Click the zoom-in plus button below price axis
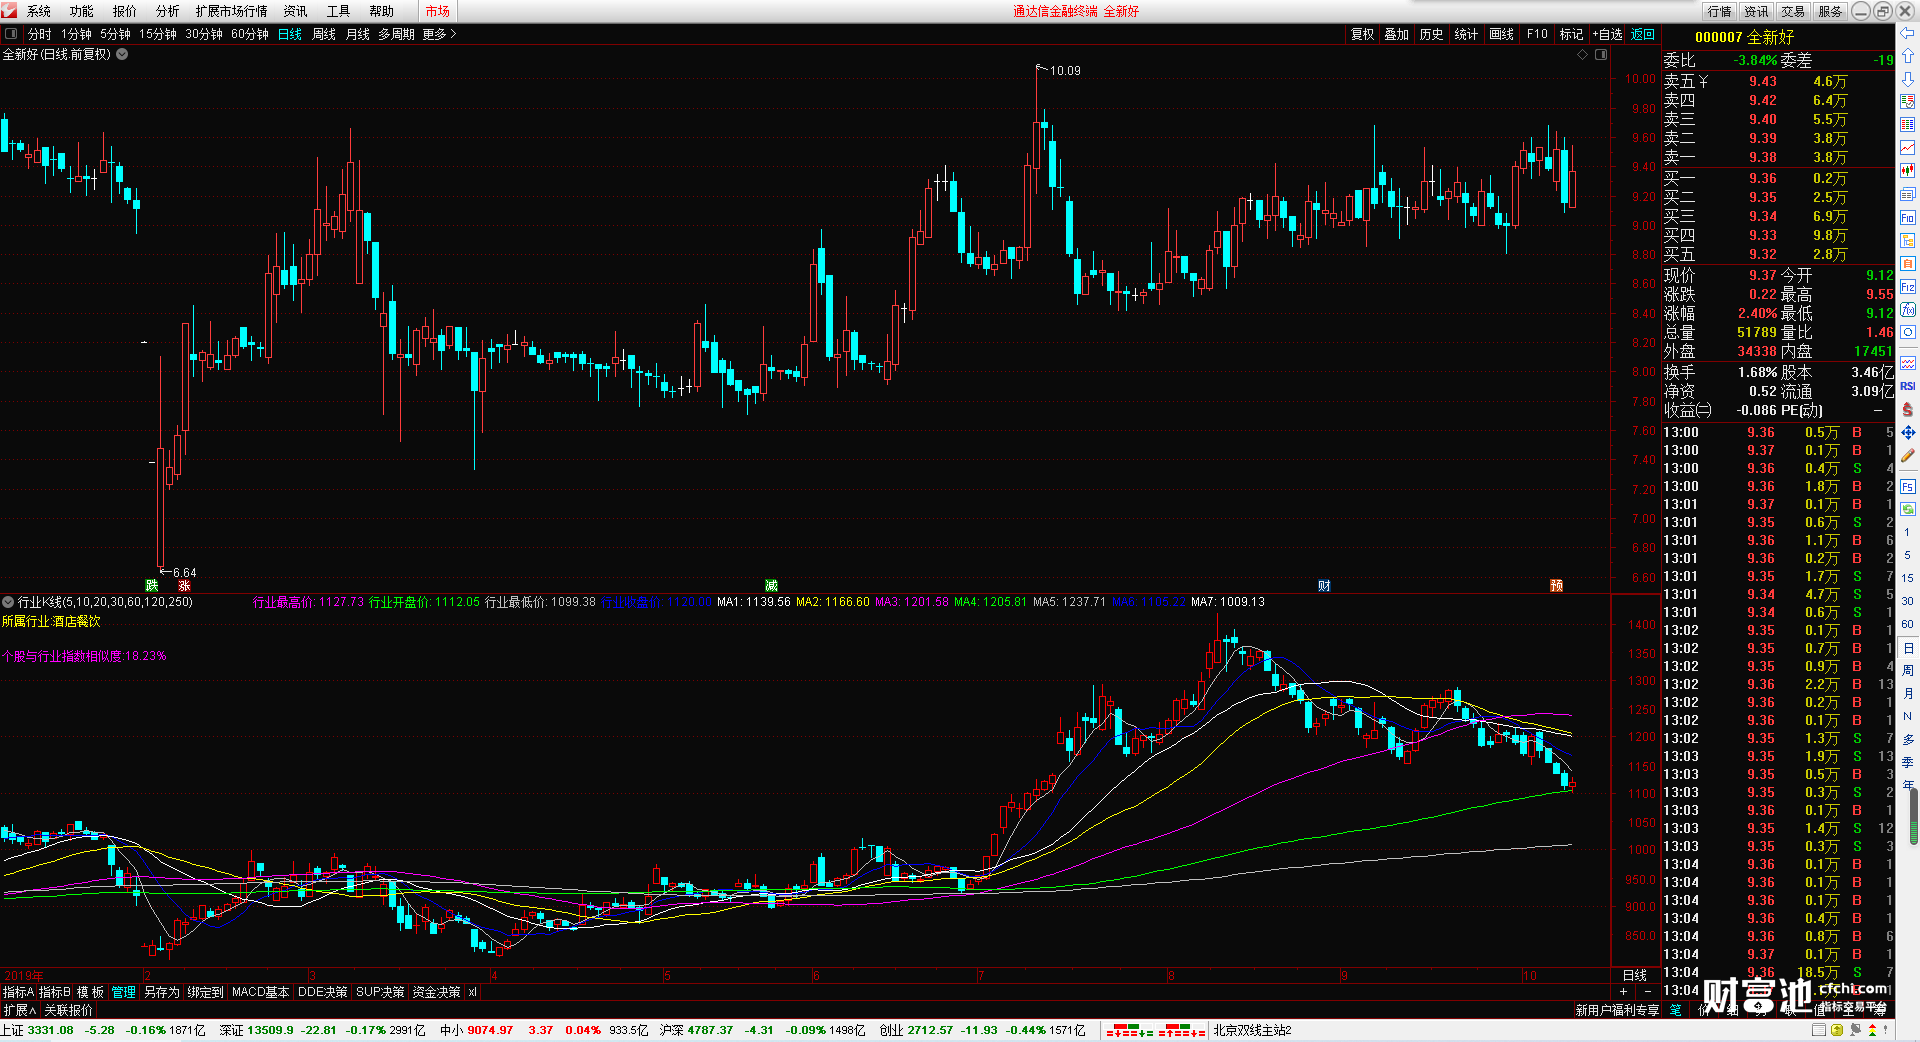 click(x=1623, y=992)
